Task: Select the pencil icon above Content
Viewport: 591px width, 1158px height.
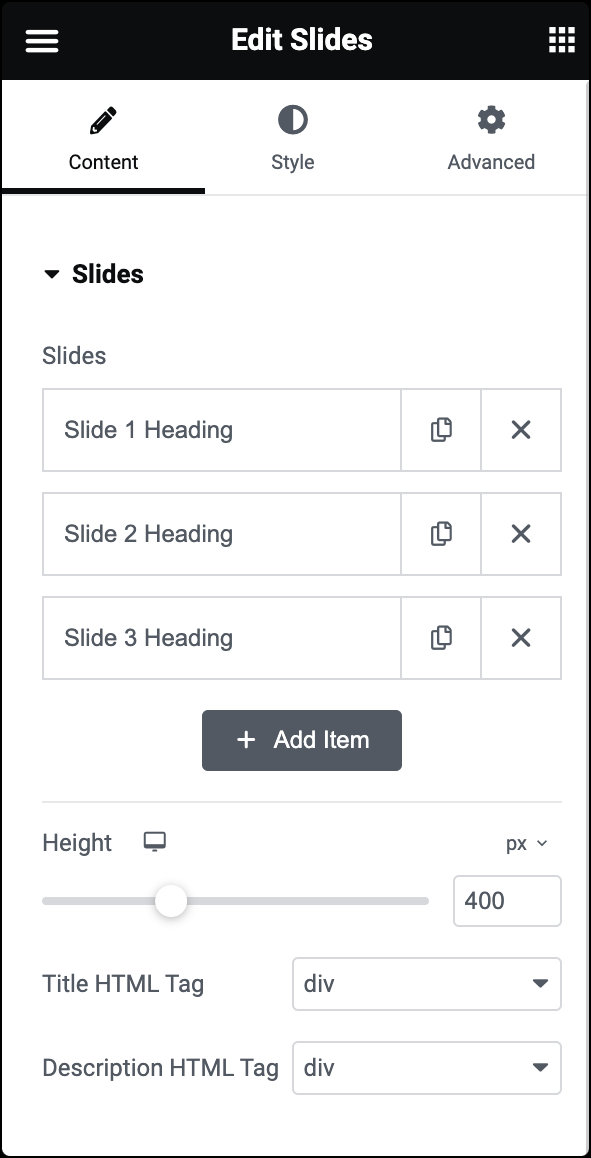Action: pos(103,119)
